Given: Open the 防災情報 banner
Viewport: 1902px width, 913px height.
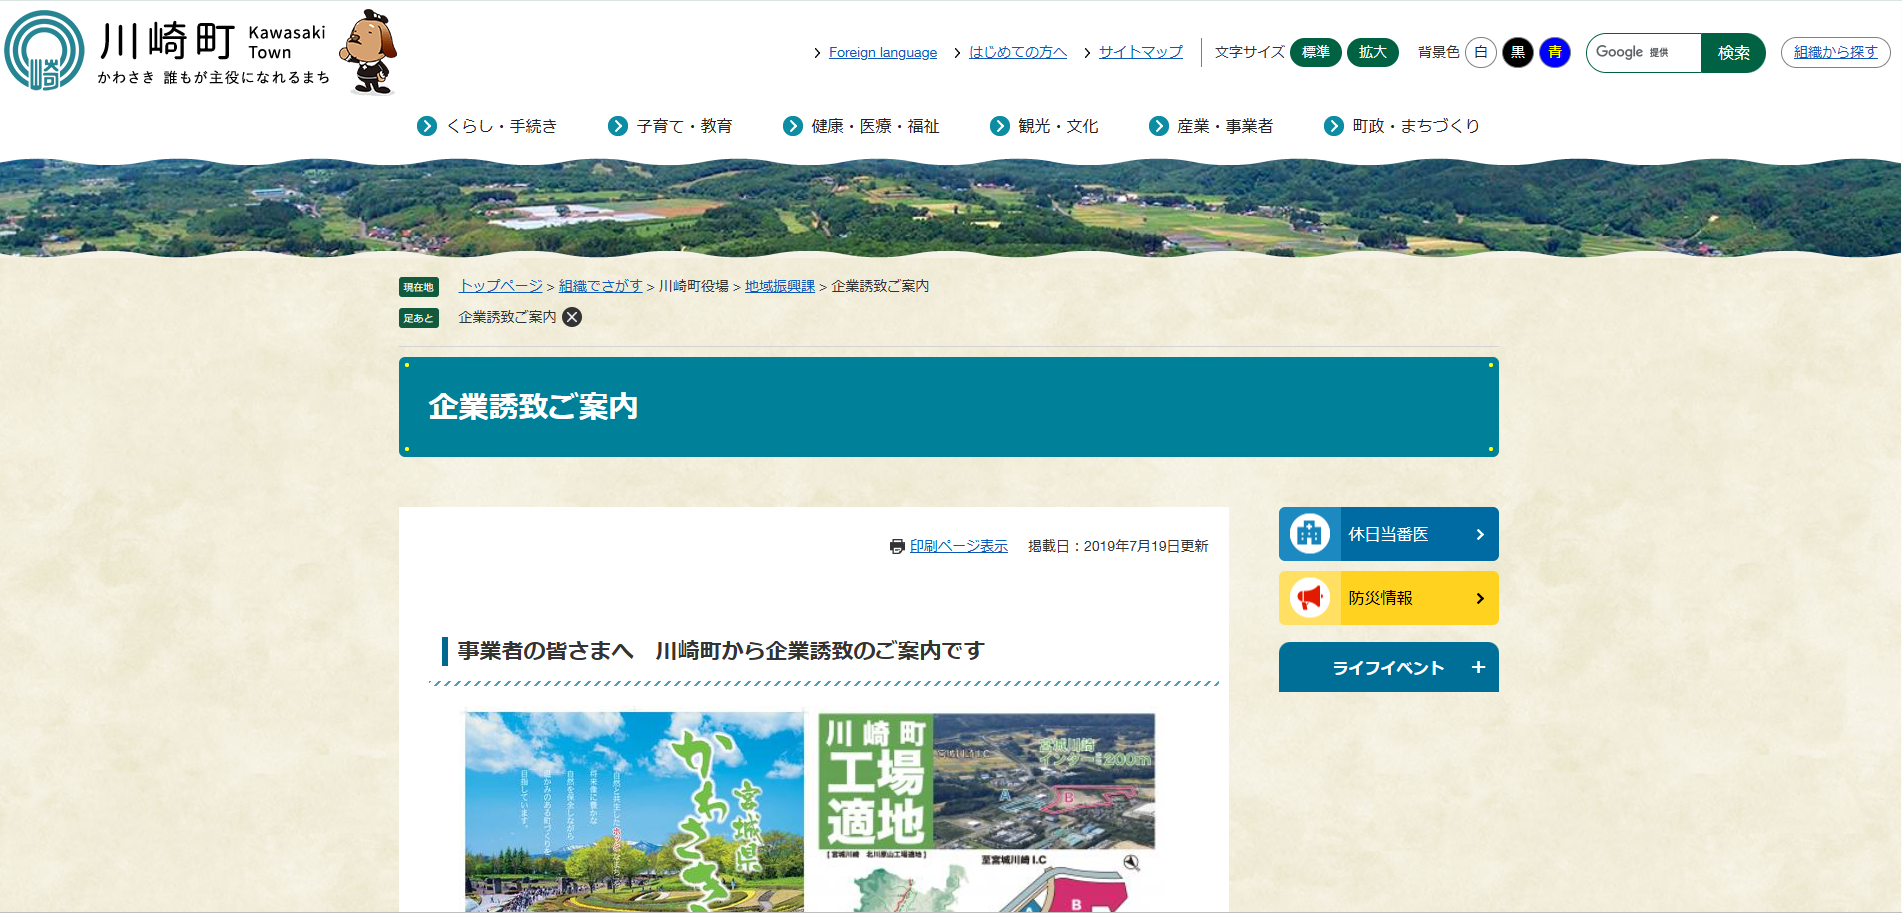Looking at the screenshot, I should point(1389,598).
